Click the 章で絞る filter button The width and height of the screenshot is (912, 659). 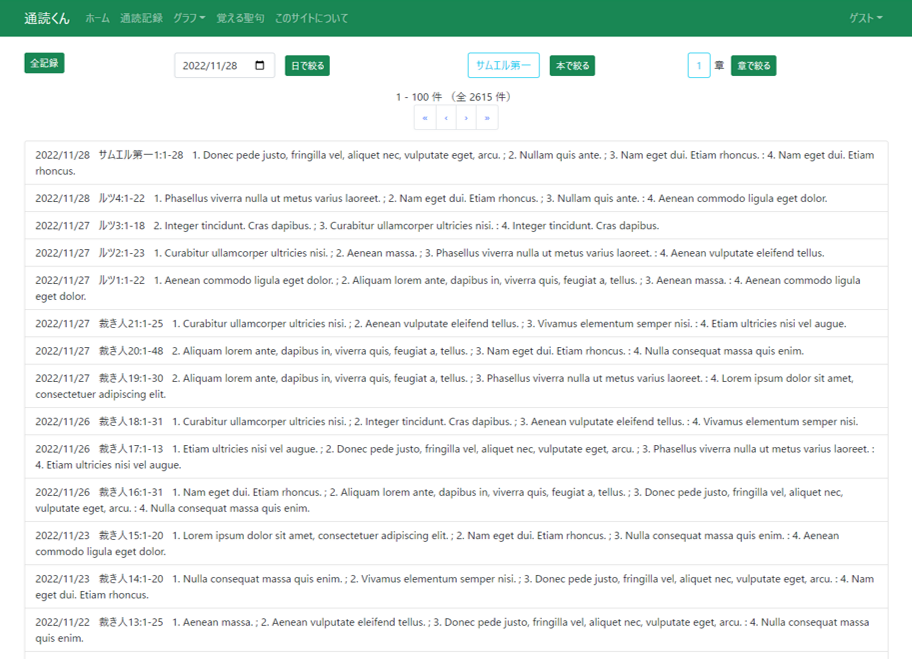753,66
